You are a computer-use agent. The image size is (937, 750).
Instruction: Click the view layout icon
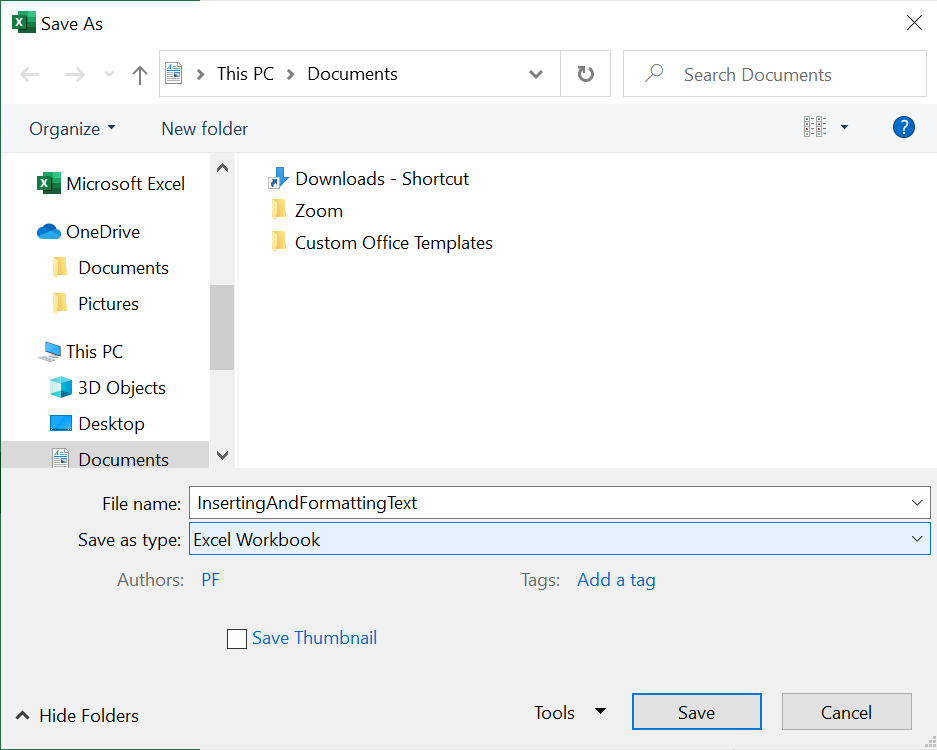click(x=814, y=127)
